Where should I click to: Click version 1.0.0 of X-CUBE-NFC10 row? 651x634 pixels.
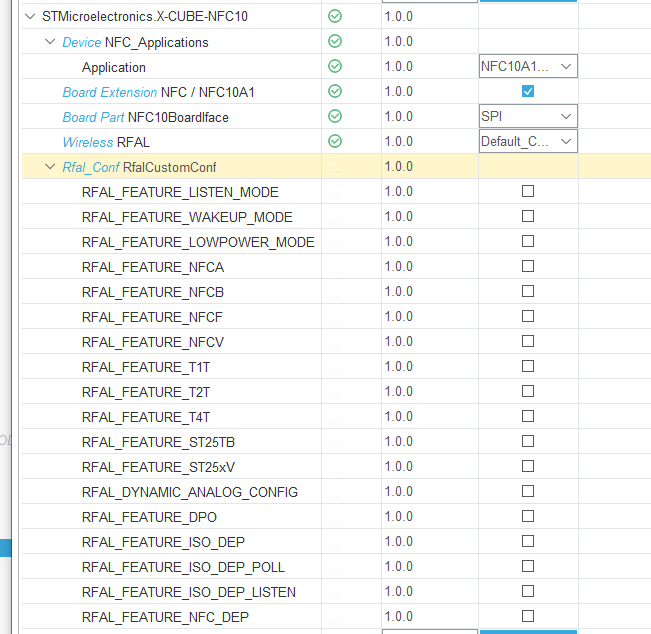click(399, 16)
